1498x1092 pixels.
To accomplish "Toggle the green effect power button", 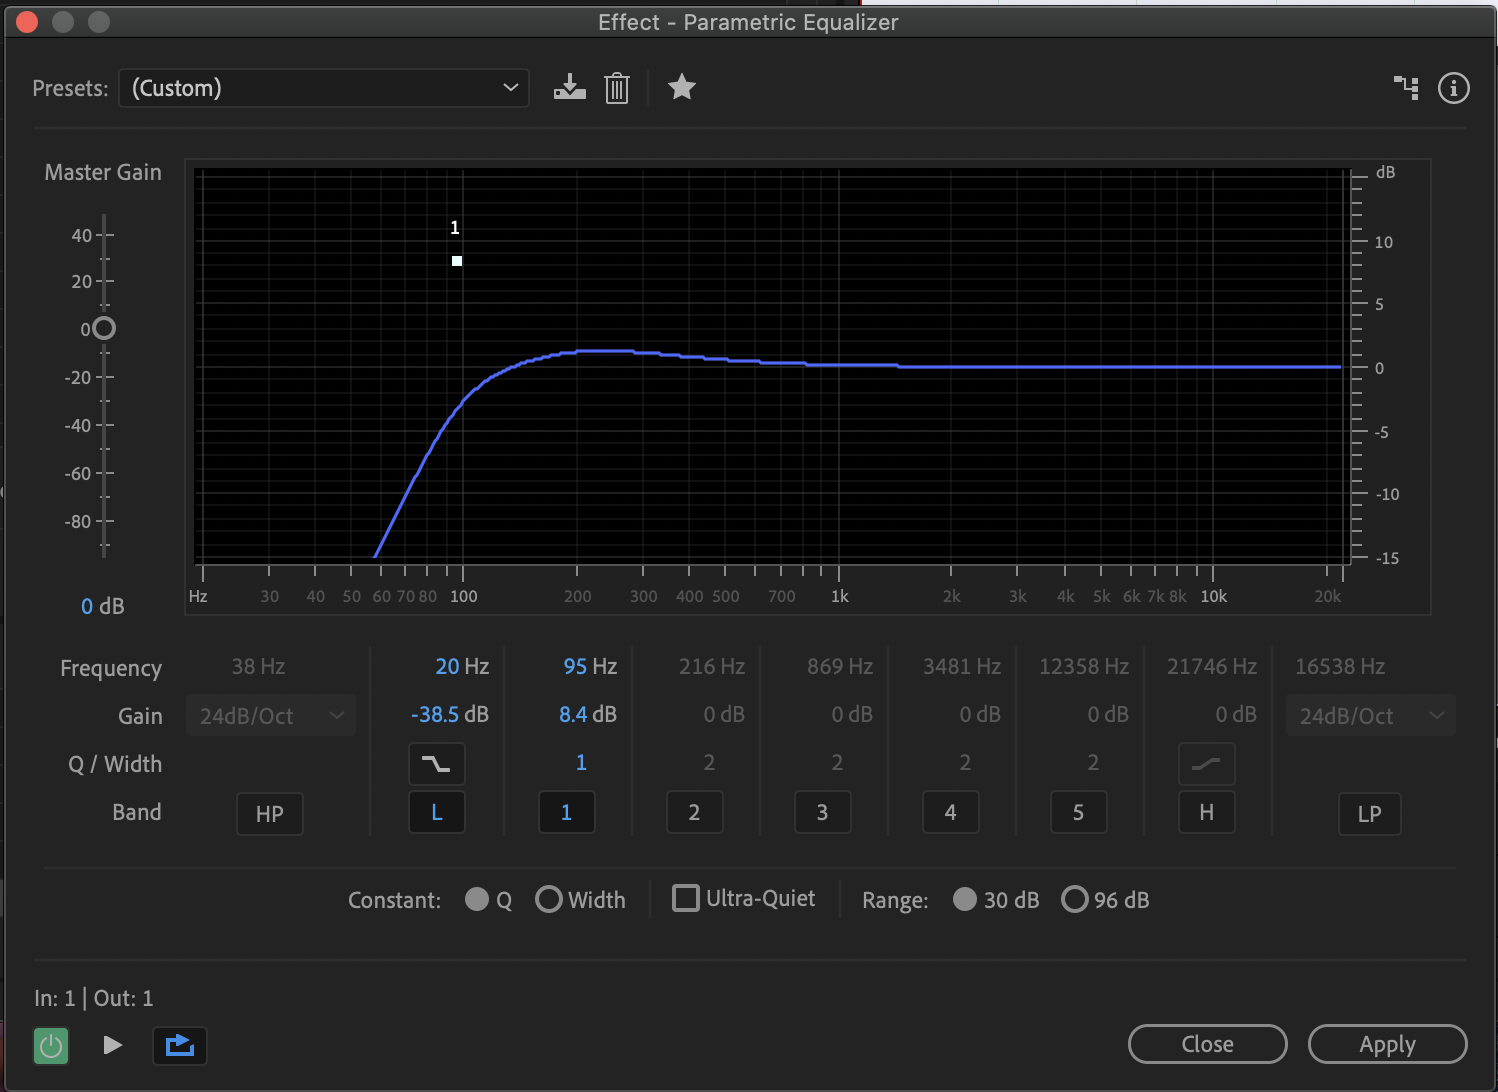I will 51,1046.
